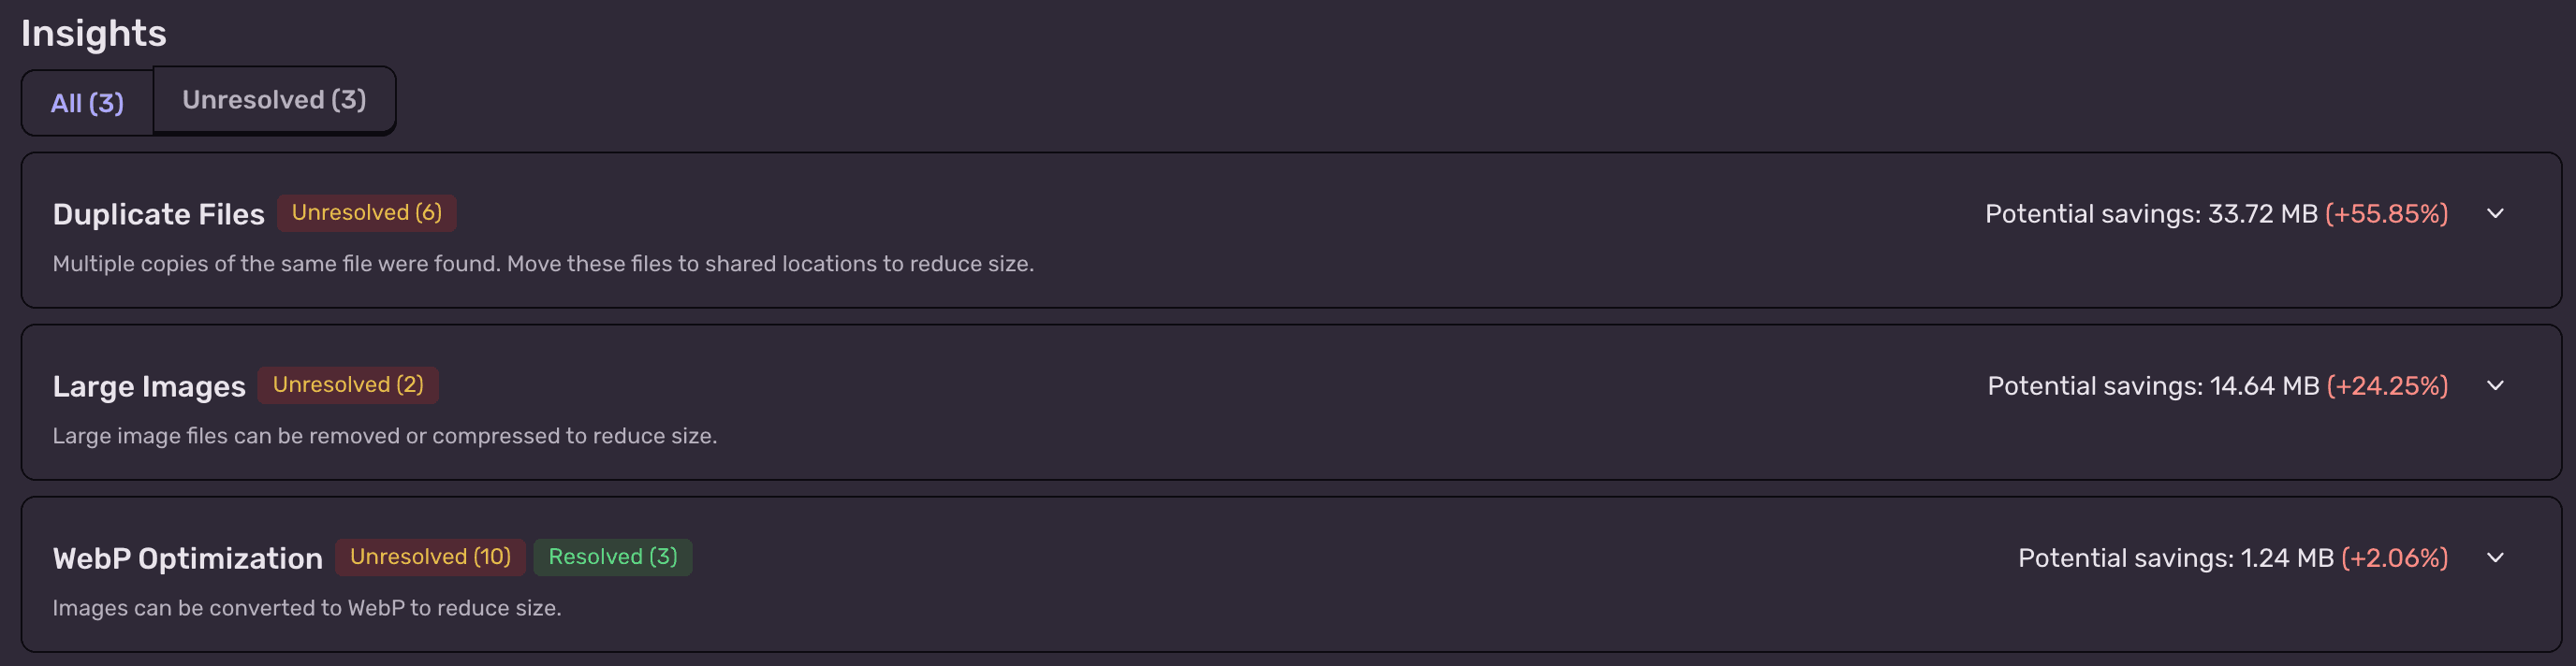Click Potential savings 33.72 MB text

[x=2150, y=214]
